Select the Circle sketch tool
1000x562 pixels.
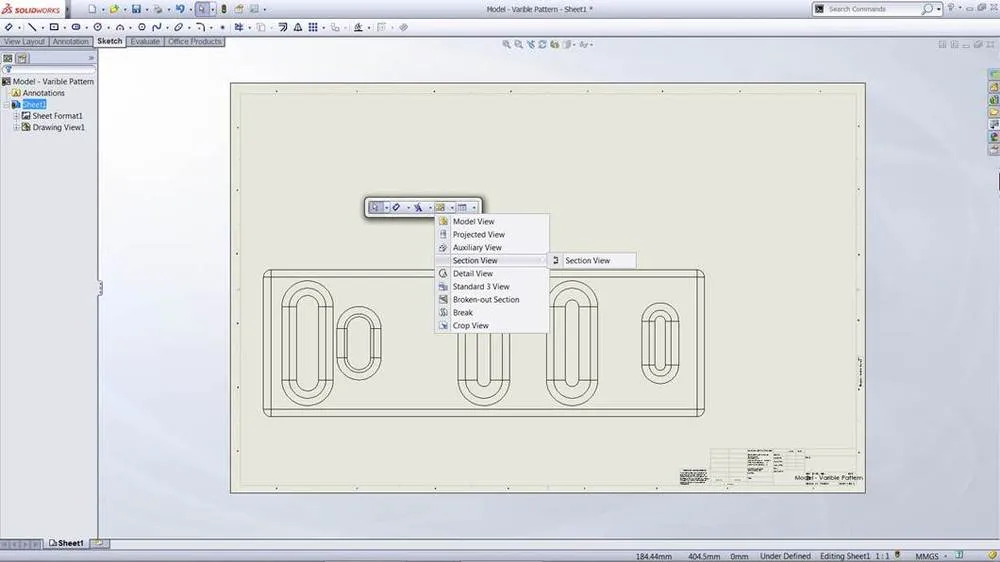point(98,27)
